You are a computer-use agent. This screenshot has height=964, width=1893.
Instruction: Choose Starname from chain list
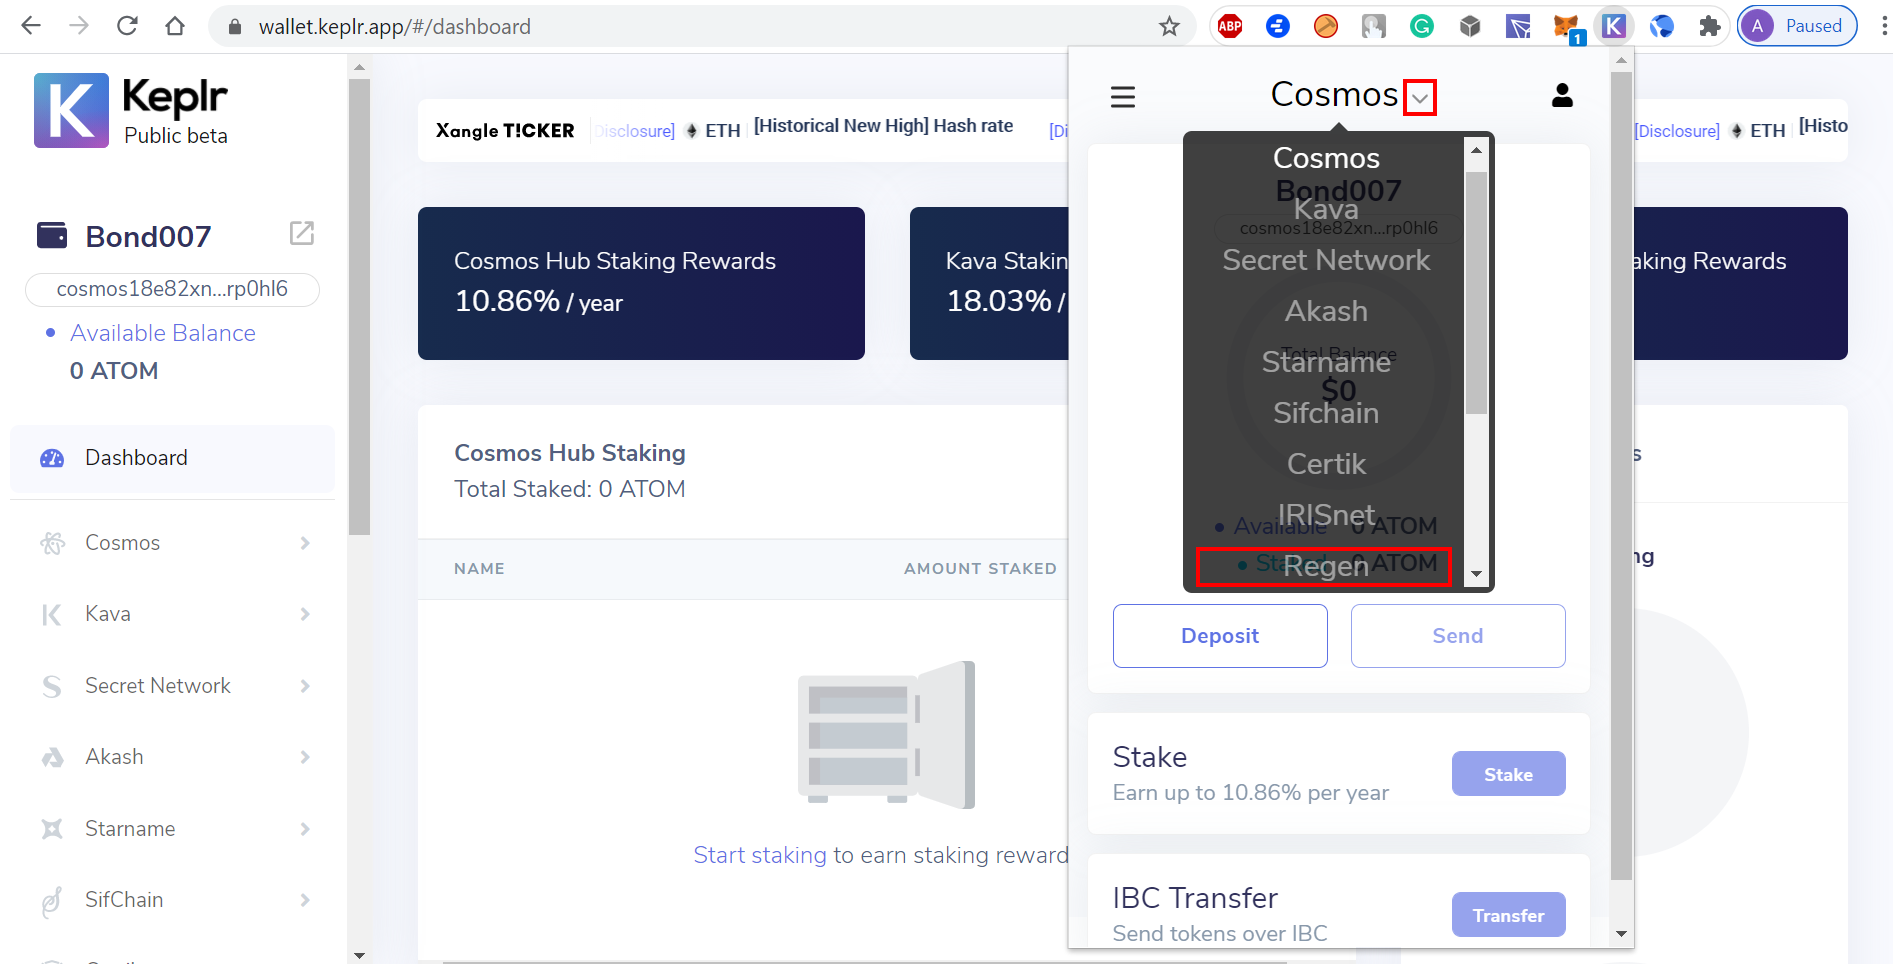[1326, 362]
